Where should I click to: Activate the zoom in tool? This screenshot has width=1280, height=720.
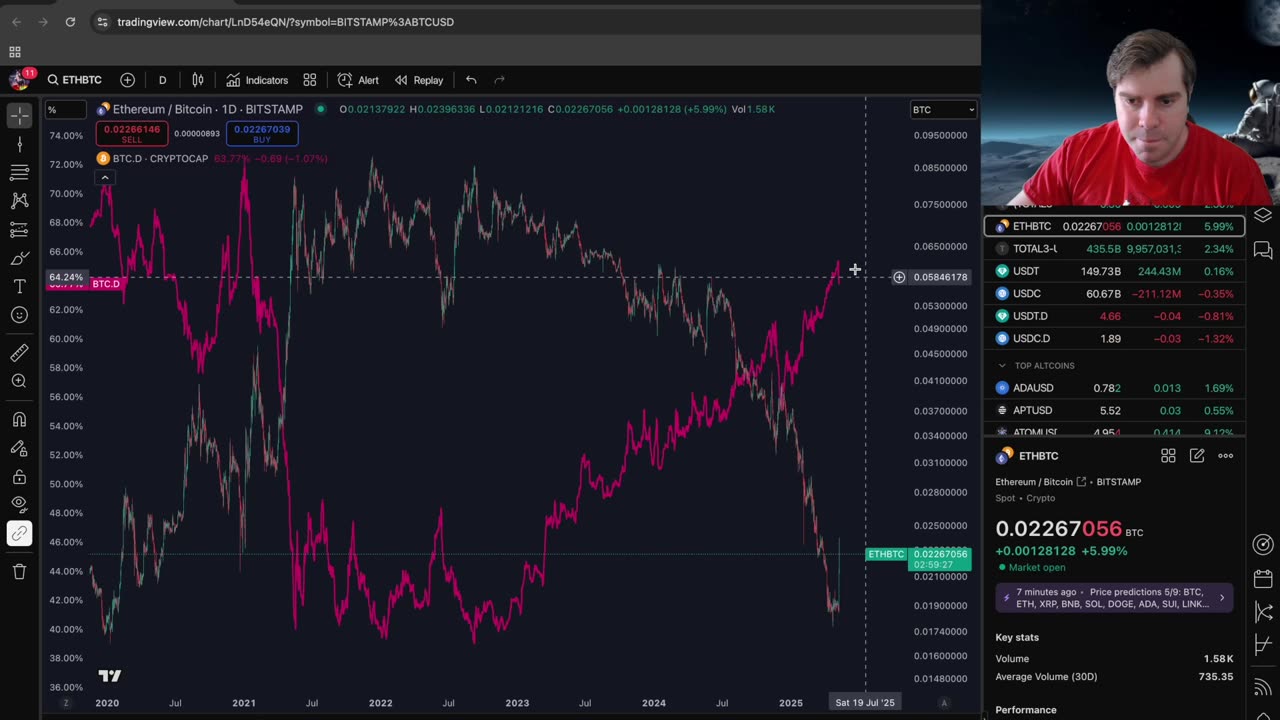(19, 381)
